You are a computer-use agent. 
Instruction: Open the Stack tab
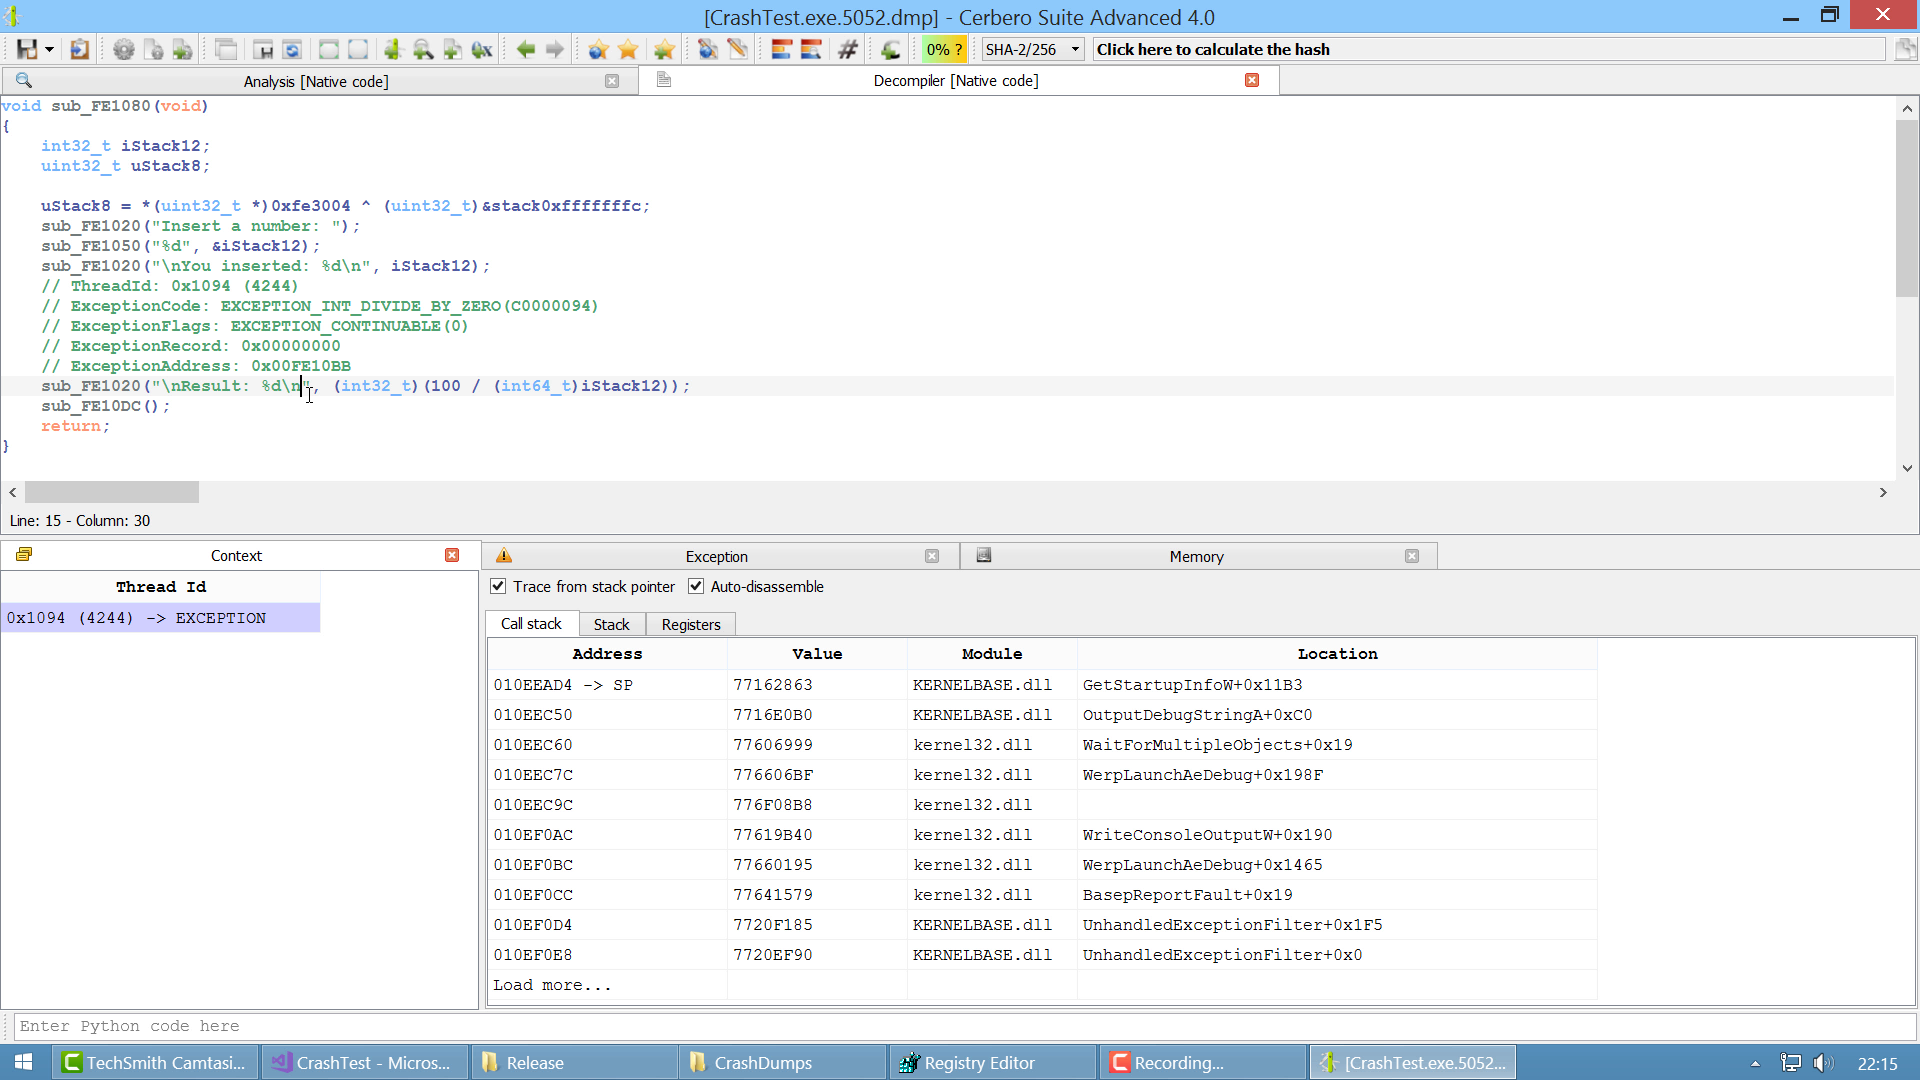[611, 624]
